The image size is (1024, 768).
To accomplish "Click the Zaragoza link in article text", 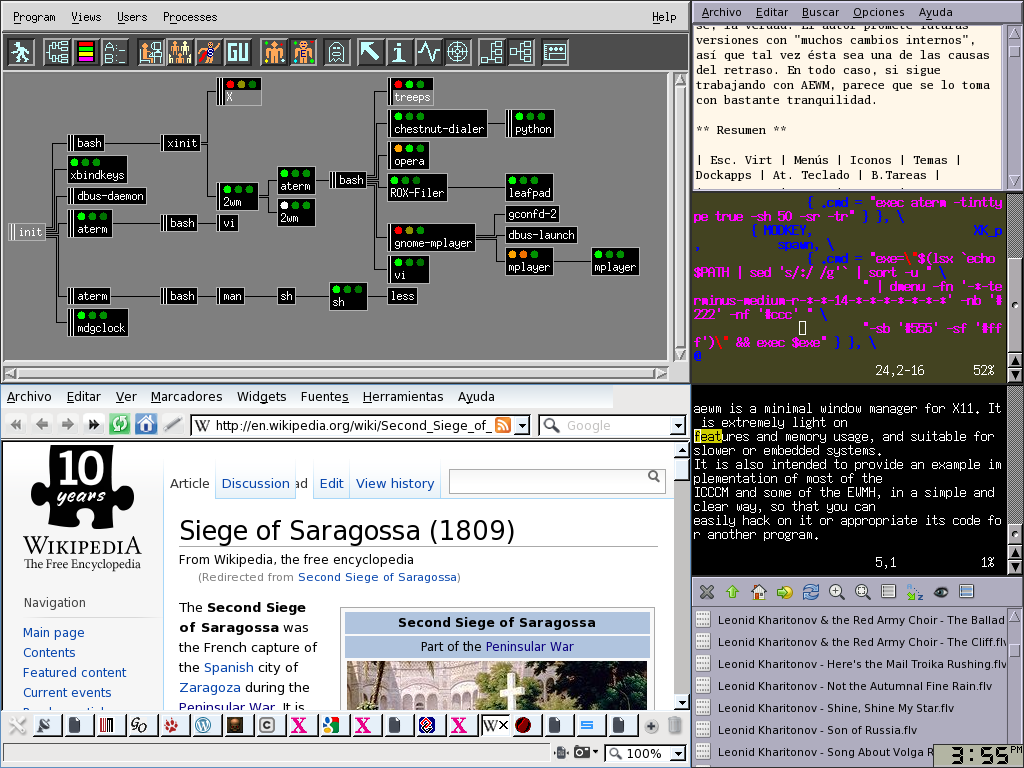I will click(210, 687).
